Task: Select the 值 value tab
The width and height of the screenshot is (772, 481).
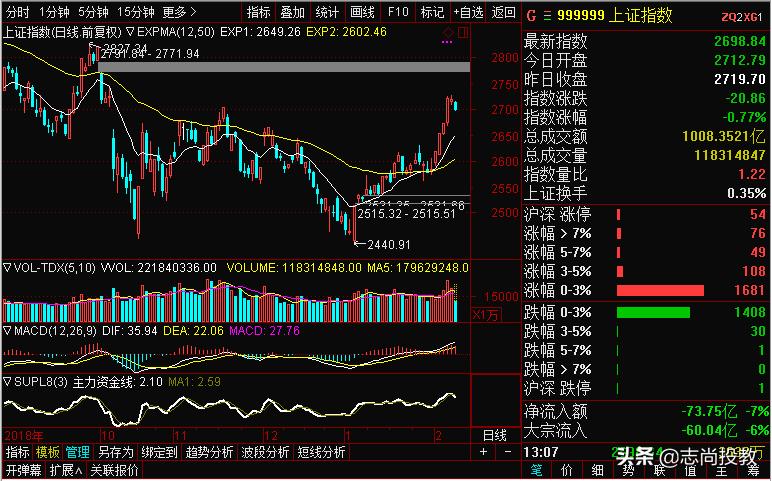Action: (x=690, y=471)
